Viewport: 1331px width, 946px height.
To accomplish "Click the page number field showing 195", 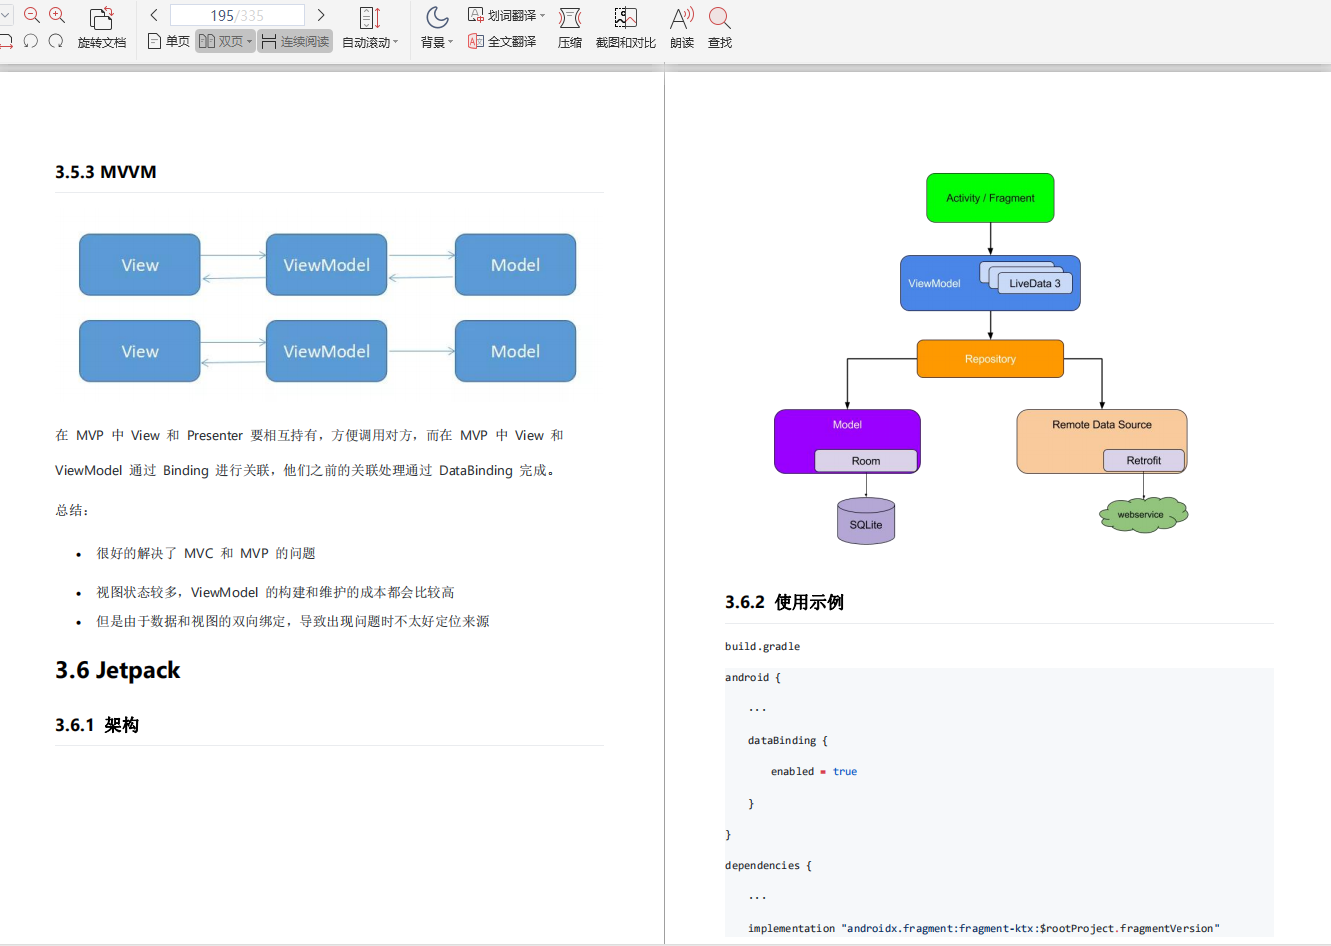I will [x=237, y=15].
